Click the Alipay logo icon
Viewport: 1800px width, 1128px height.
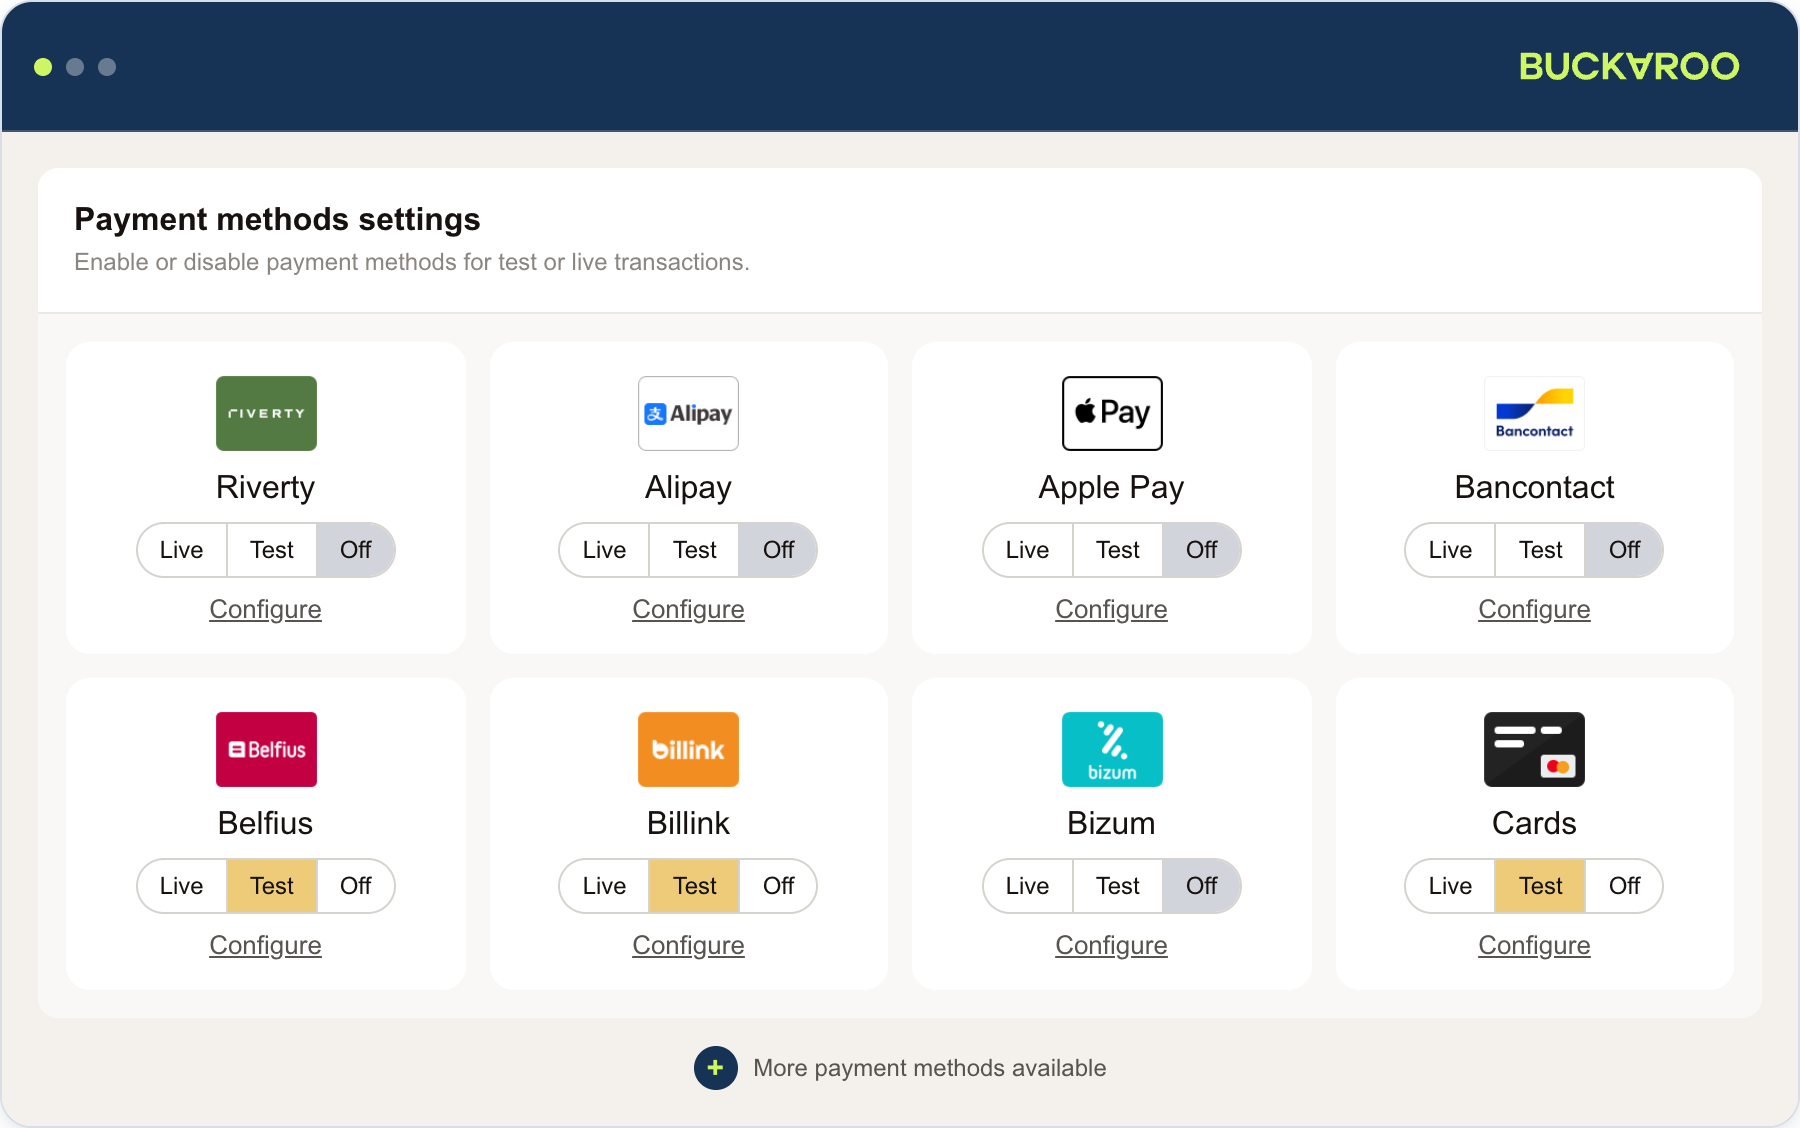pyautogui.click(x=688, y=413)
